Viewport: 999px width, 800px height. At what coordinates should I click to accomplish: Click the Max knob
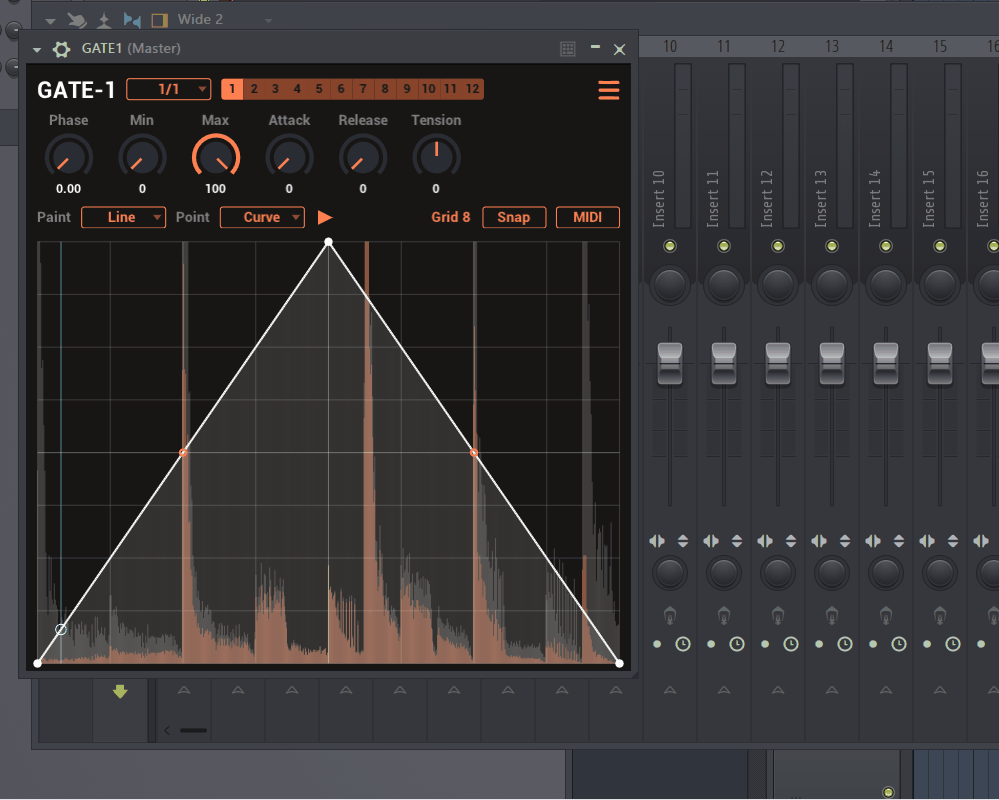216,157
